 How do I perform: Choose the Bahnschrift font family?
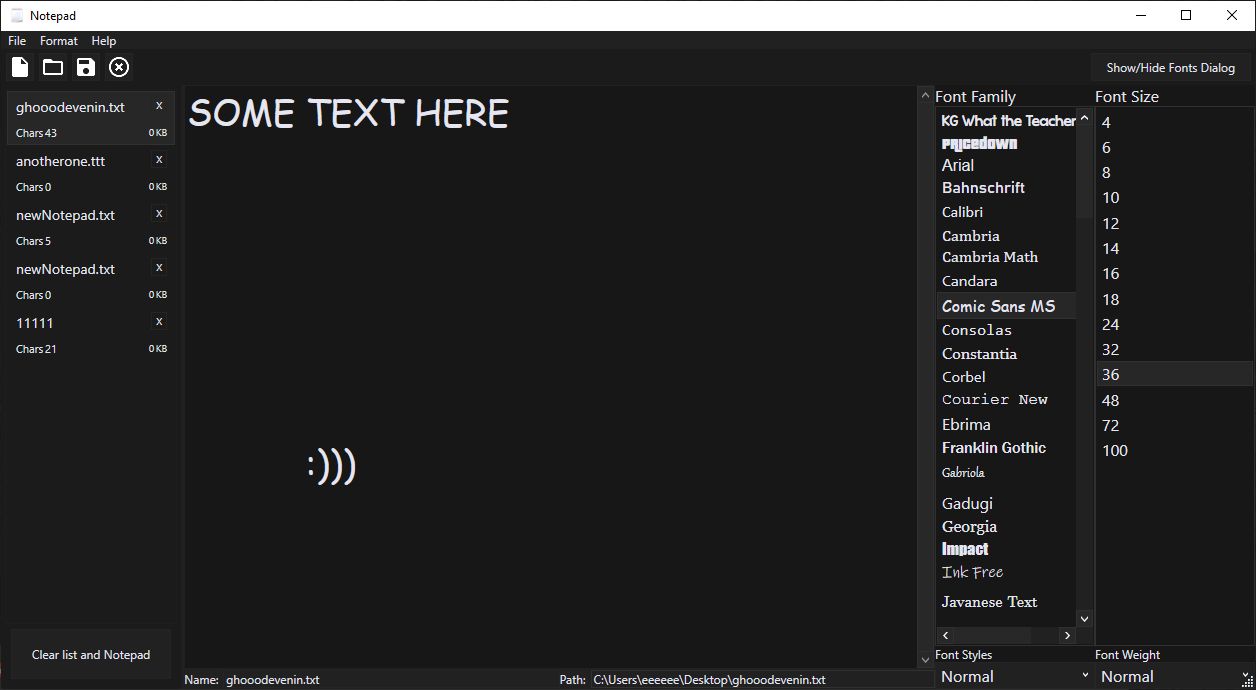tap(1006, 188)
